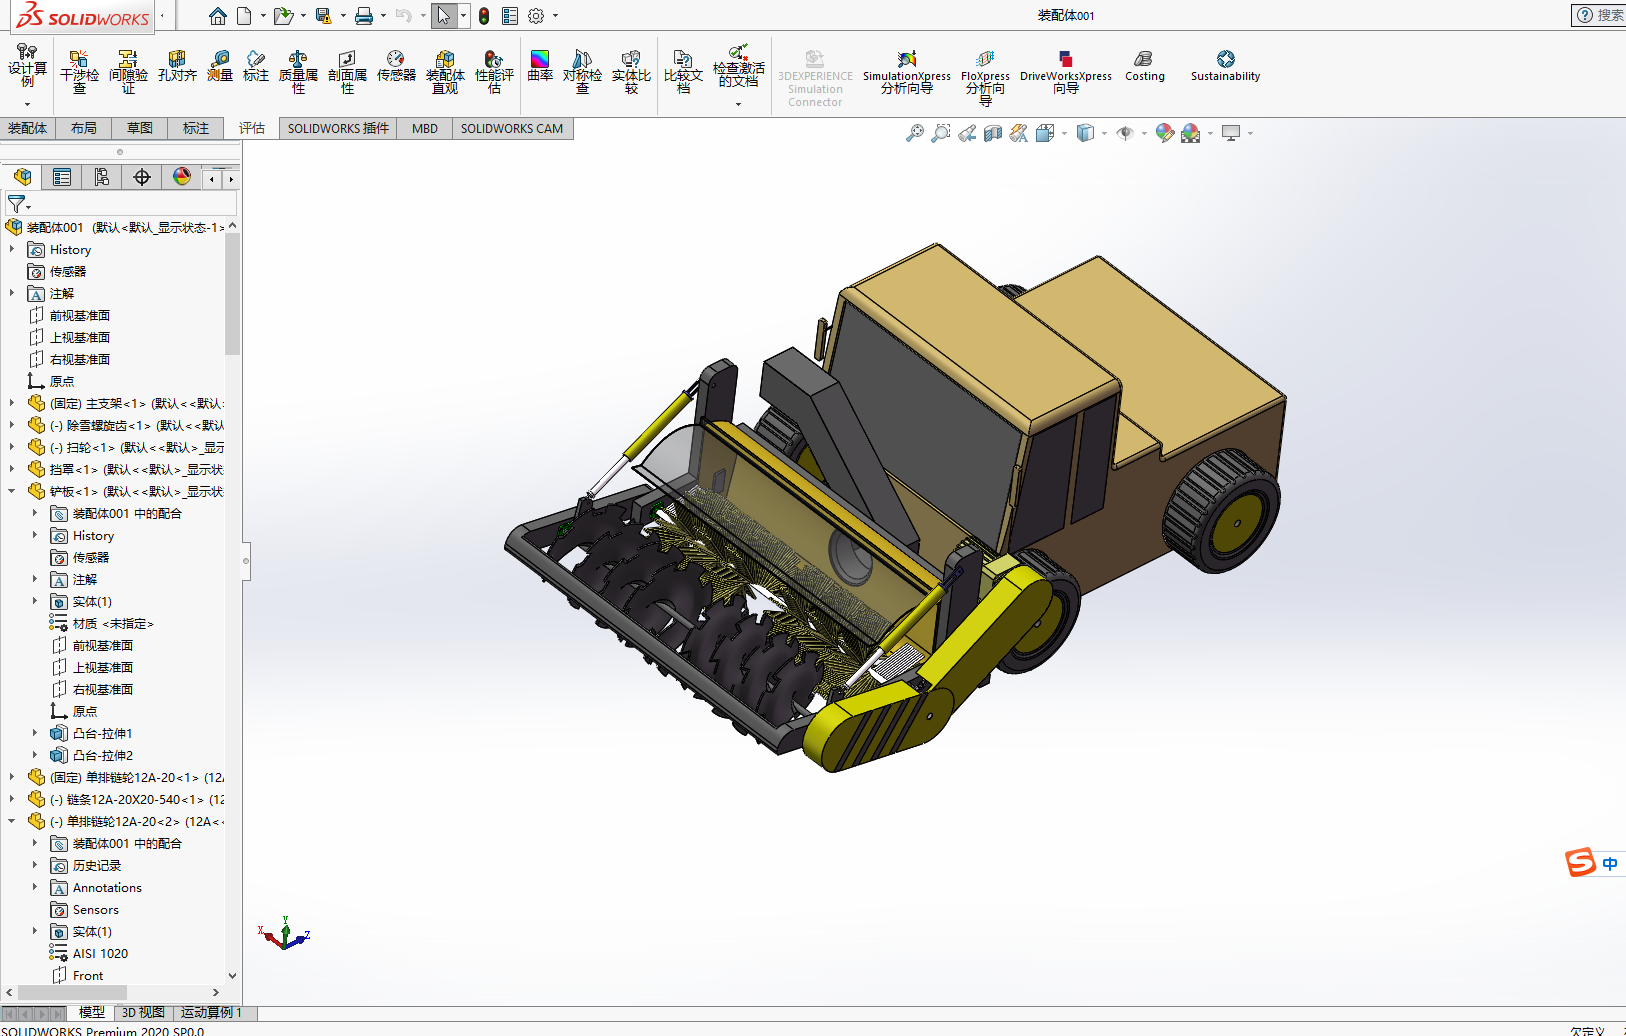Open the Costing tool
The height and width of the screenshot is (1036, 1626).
coord(1145,66)
